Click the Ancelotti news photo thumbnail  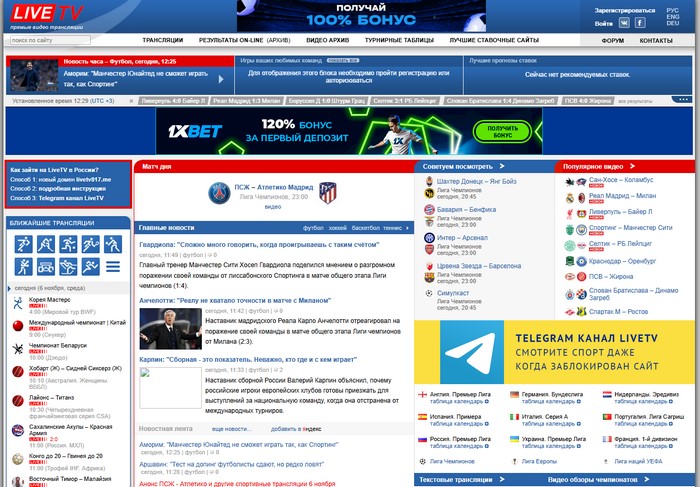click(x=171, y=329)
